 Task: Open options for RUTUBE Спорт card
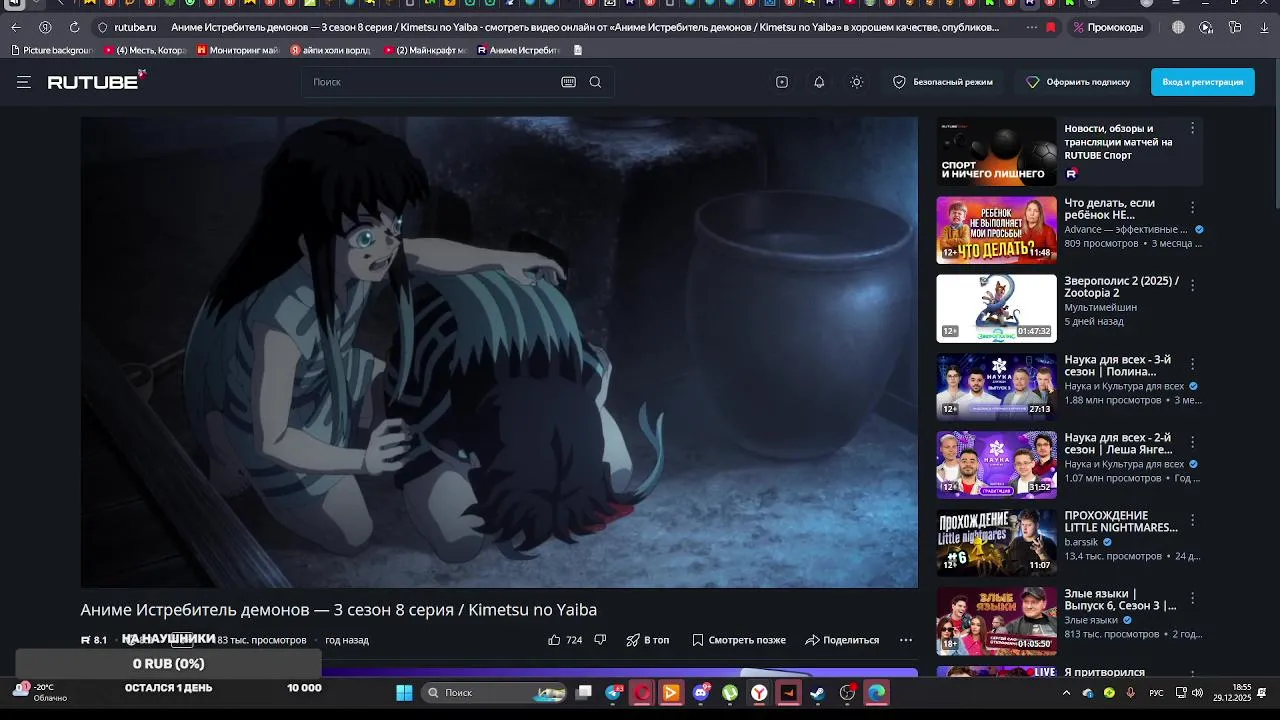coord(1192,129)
